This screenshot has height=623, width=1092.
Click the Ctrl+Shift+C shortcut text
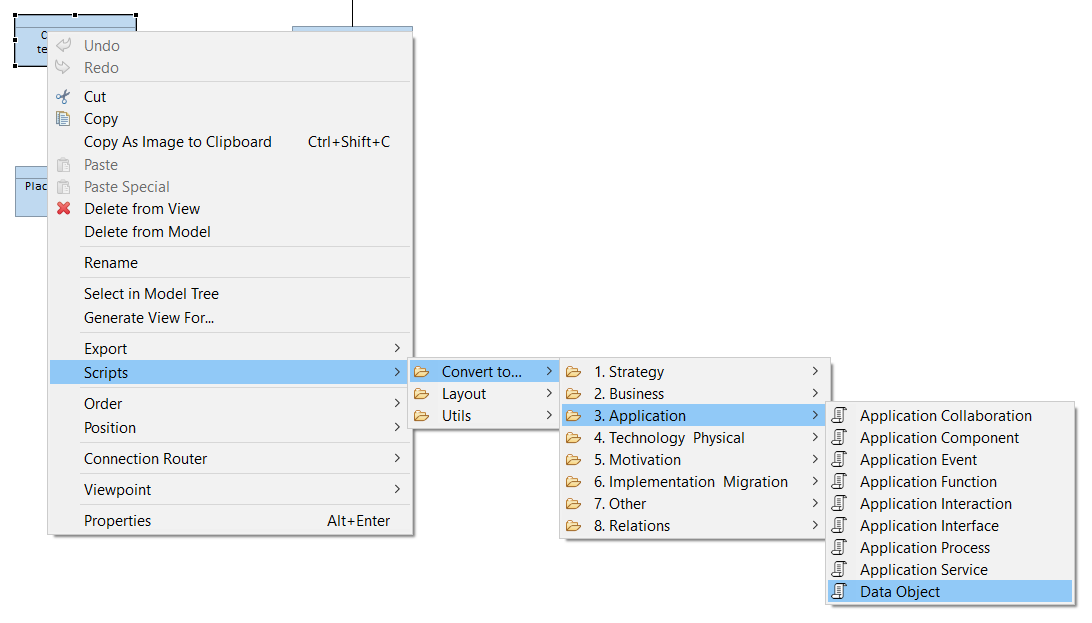349,142
